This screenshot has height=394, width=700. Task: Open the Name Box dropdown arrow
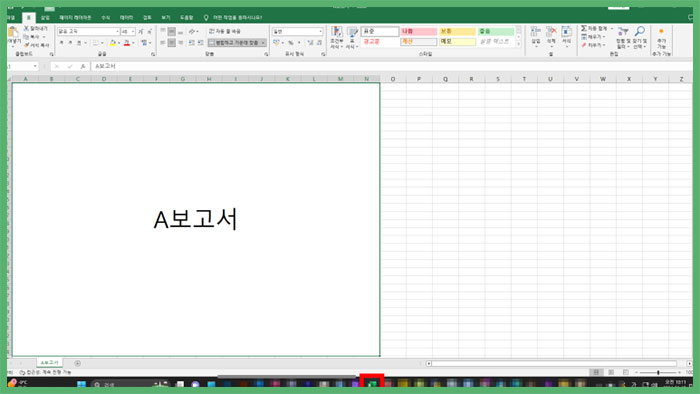coord(35,66)
